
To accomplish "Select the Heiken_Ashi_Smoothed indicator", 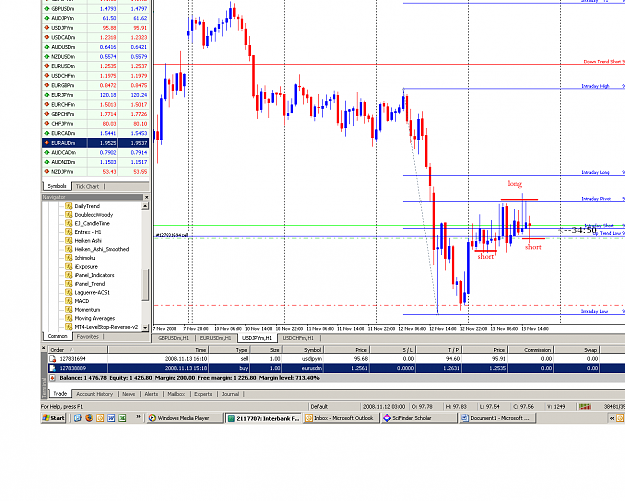I will 102,250.
